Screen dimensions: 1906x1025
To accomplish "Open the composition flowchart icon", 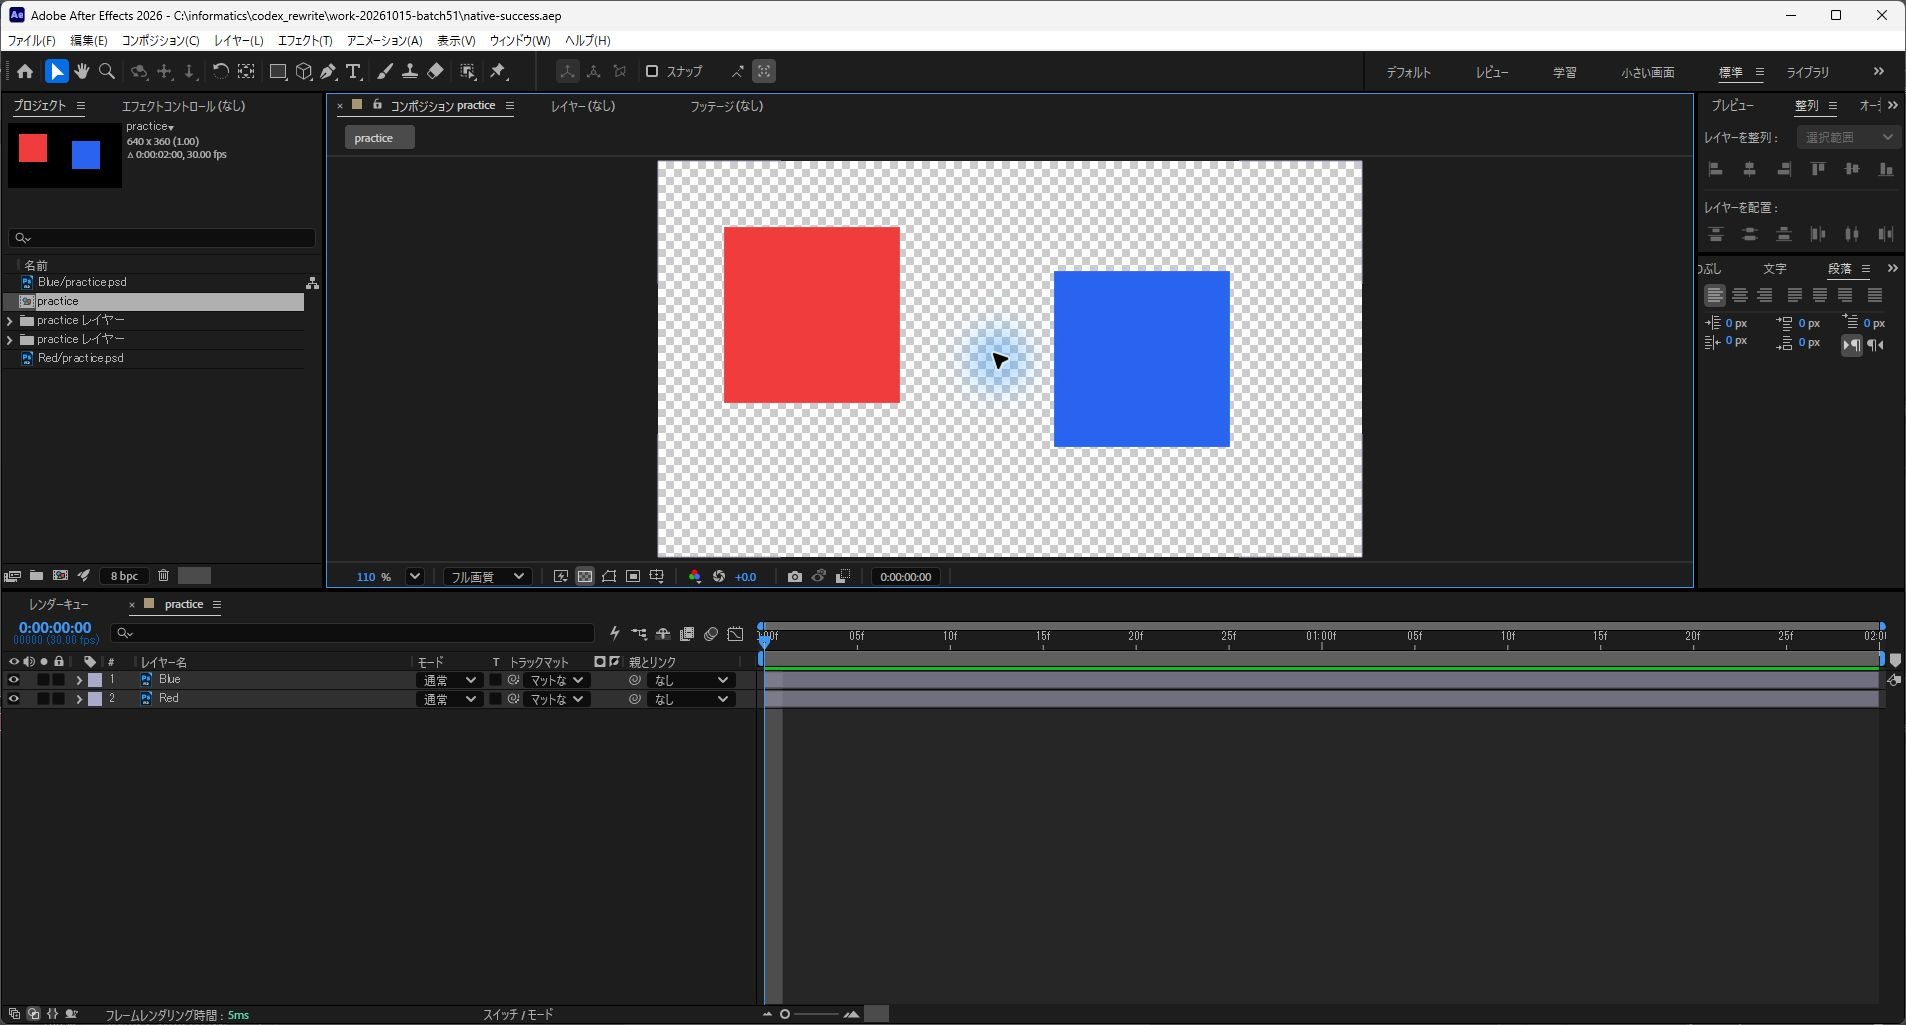I will click(312, 283).
